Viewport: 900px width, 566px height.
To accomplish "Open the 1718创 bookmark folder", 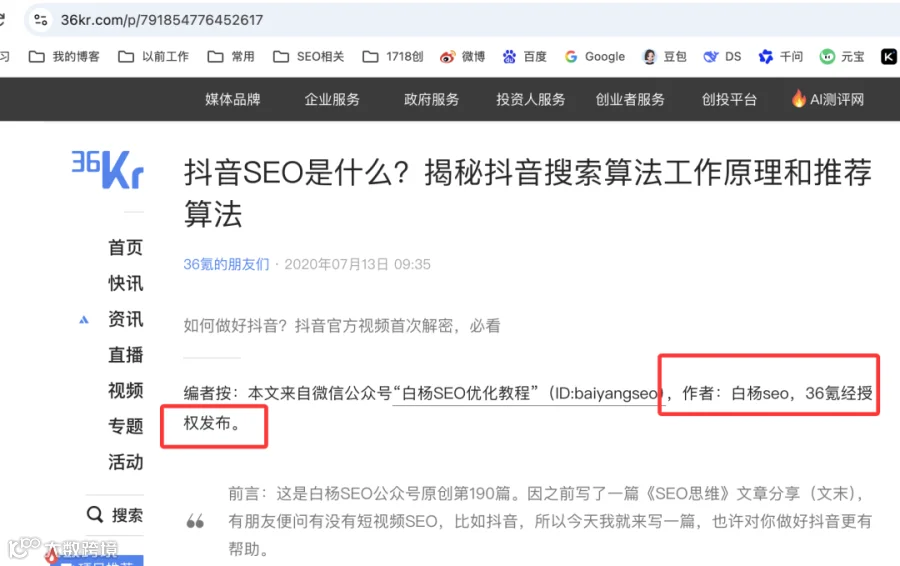I will click(x=393, y=56).
